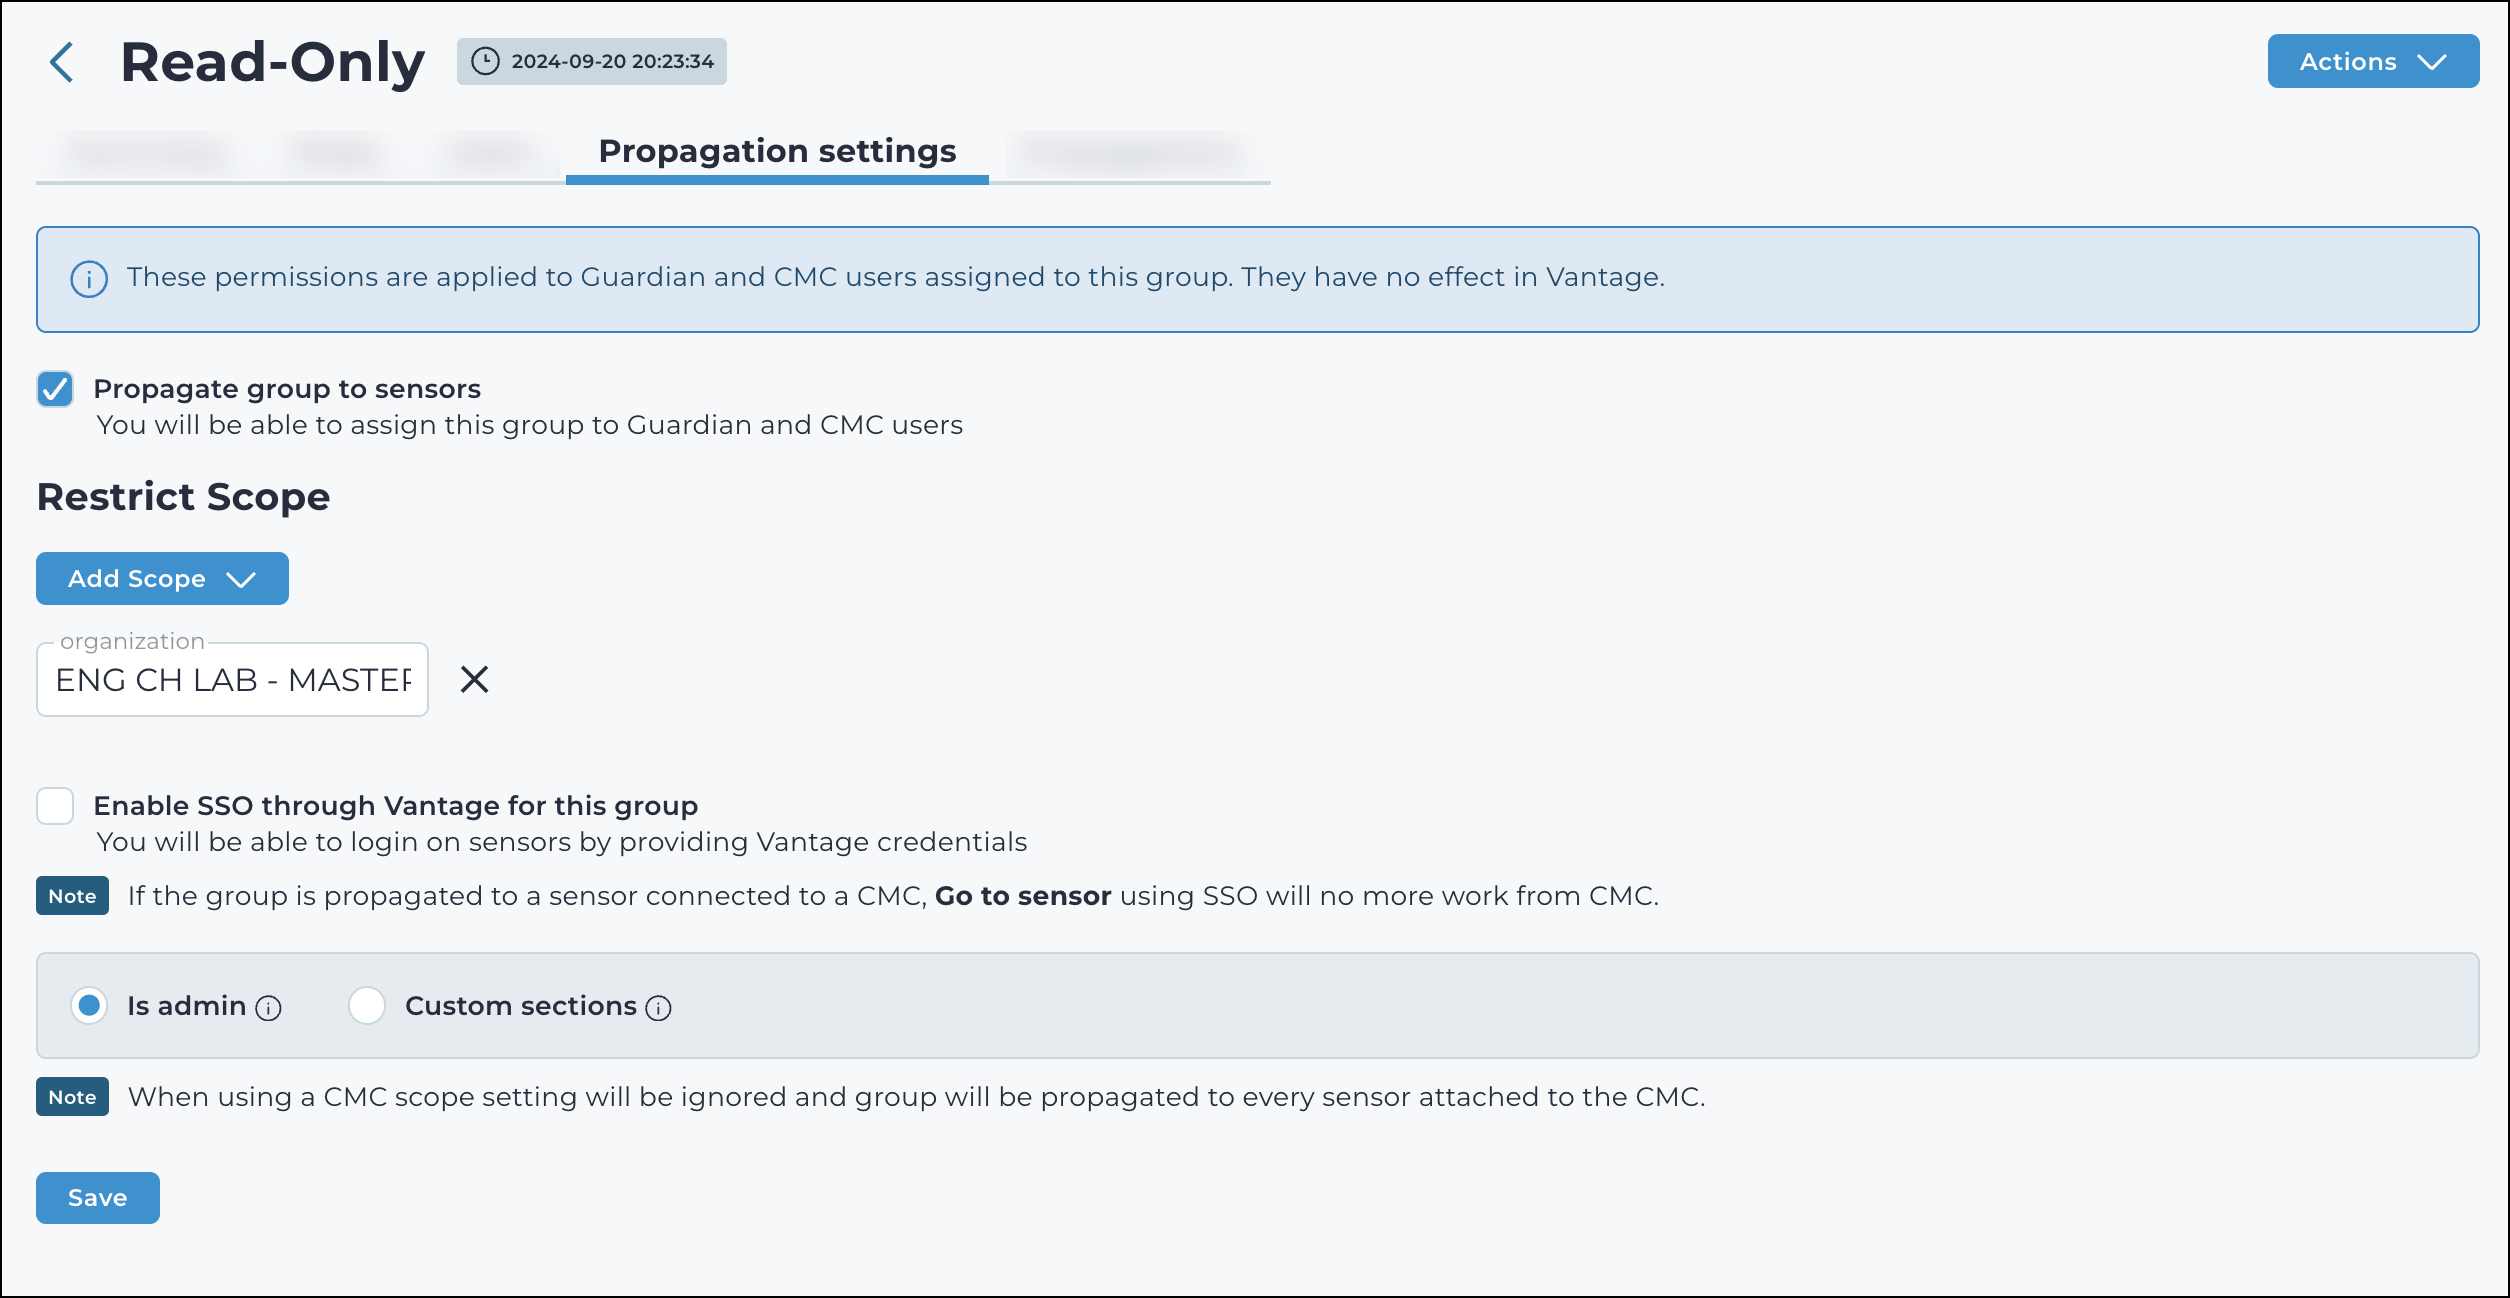2510x1298 pixels.
Task: Click the back arrow icon
Action: 62,62
